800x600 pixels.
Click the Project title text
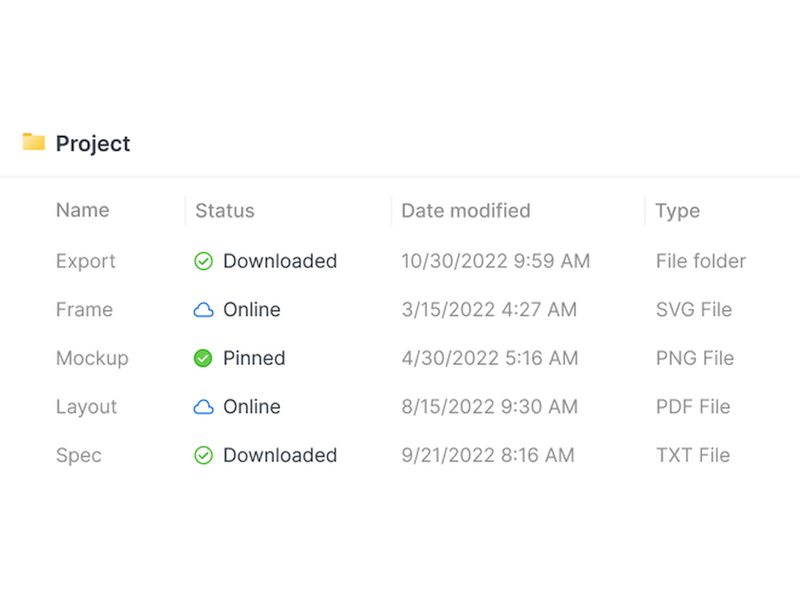tap(92, 143)
